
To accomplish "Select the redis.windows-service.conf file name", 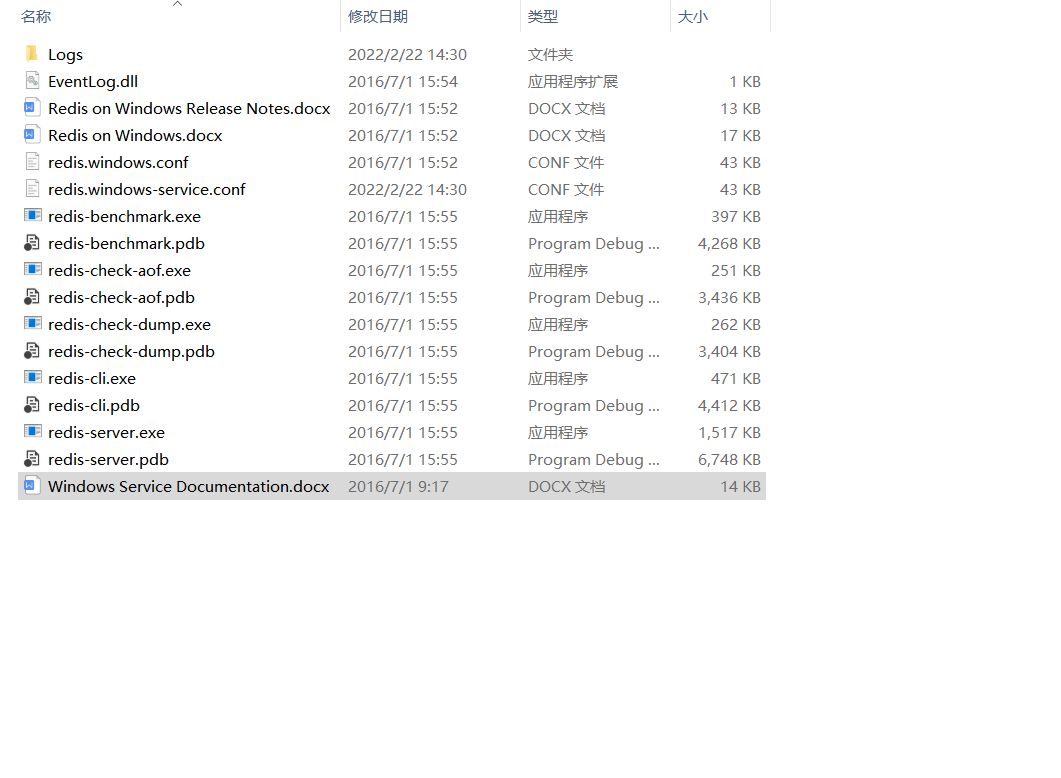I will [x=147, y=189].
